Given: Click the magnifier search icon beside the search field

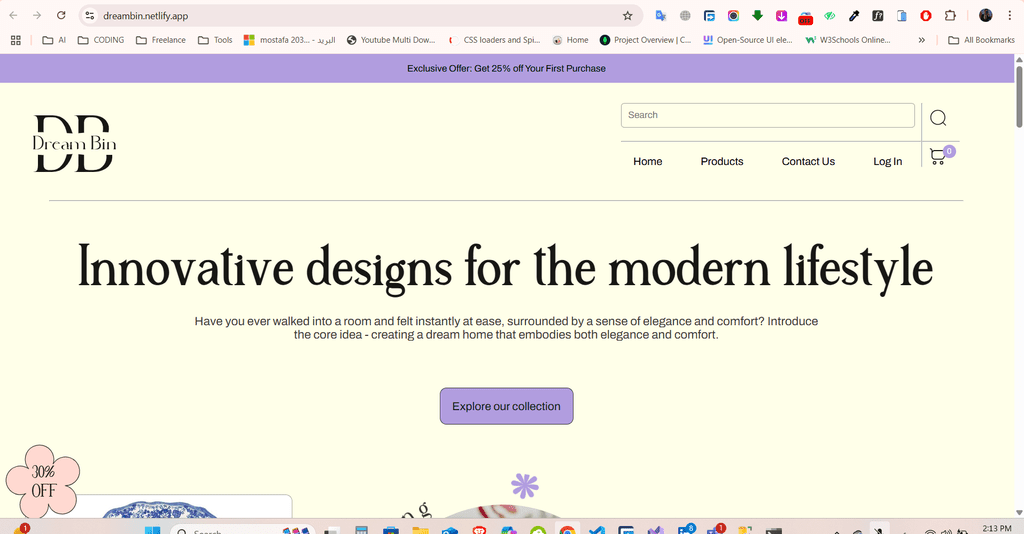Looking at the screenshot, I should coord(937,118).
